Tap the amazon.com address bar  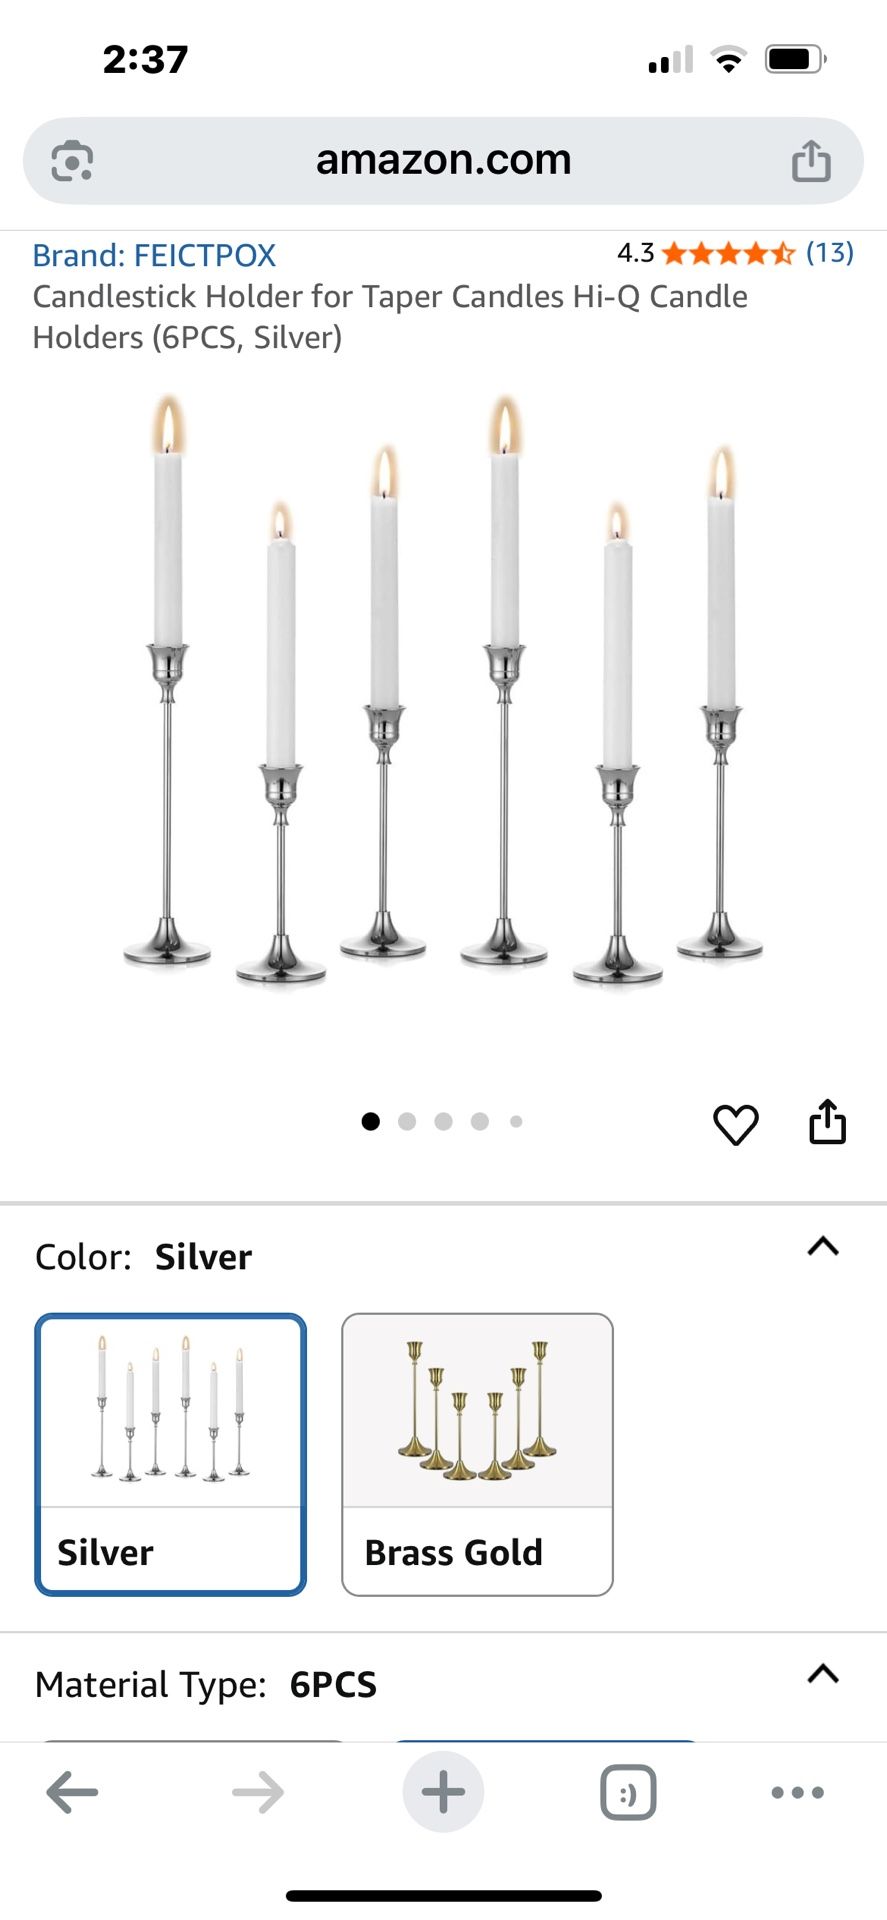(x=443, y=160)
